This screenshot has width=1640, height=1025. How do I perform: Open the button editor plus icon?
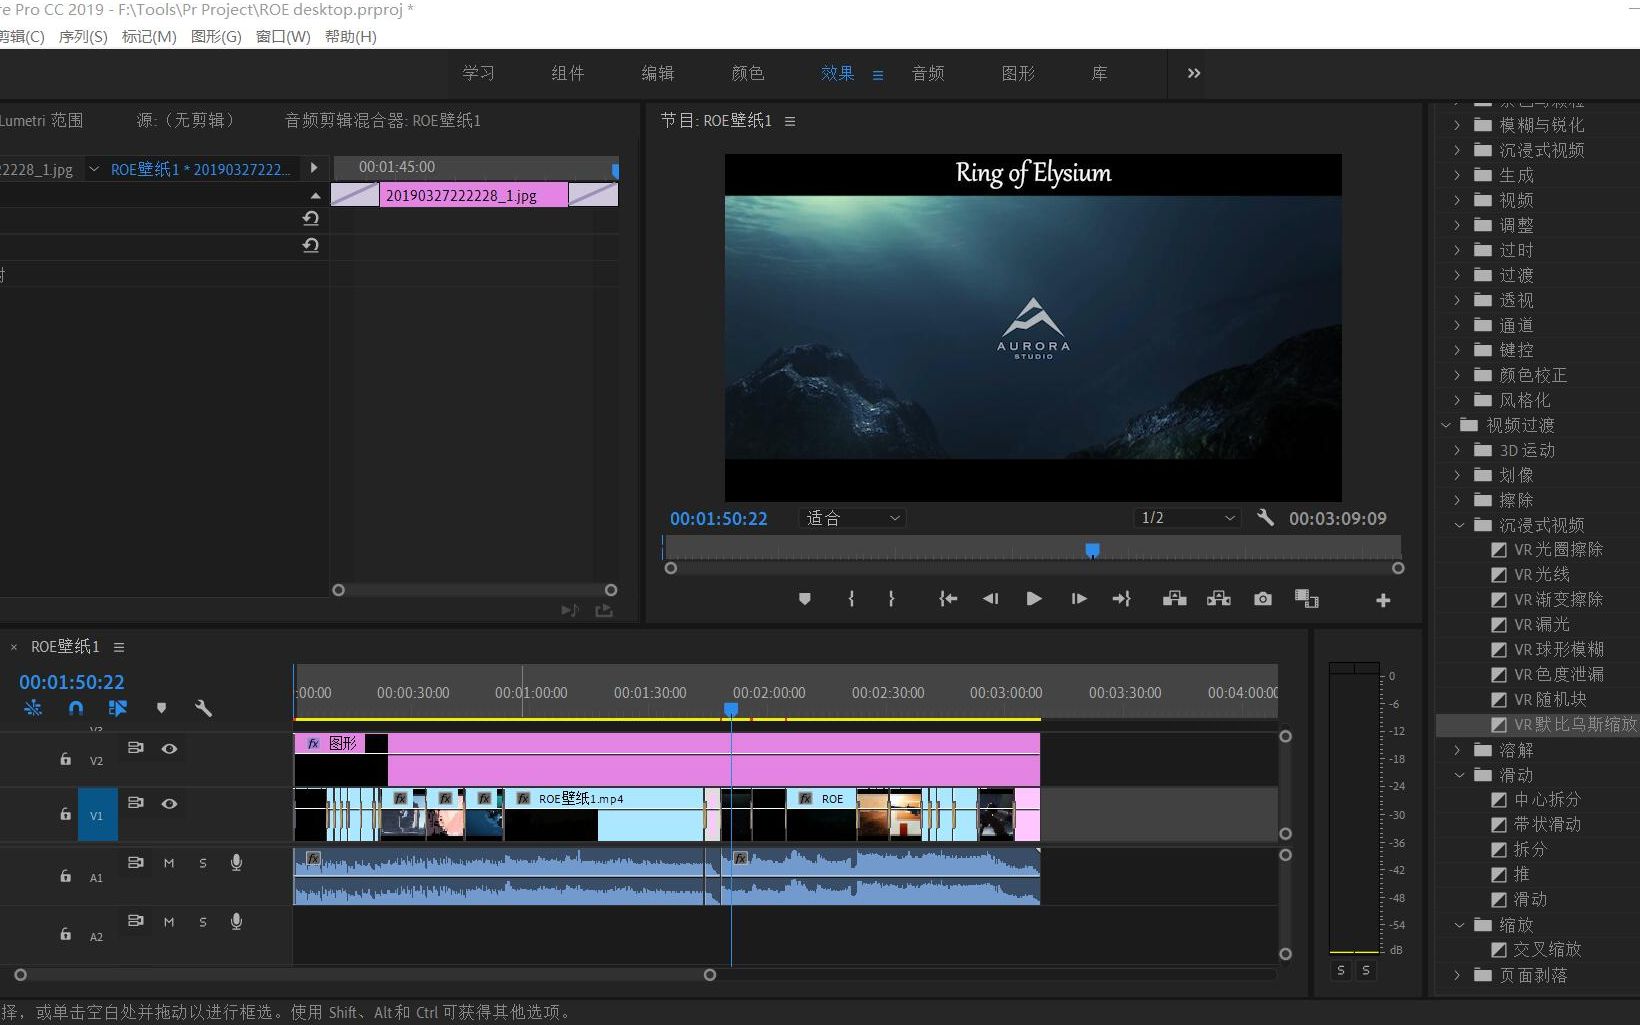pyautogui.click(x=1383, y=600)
